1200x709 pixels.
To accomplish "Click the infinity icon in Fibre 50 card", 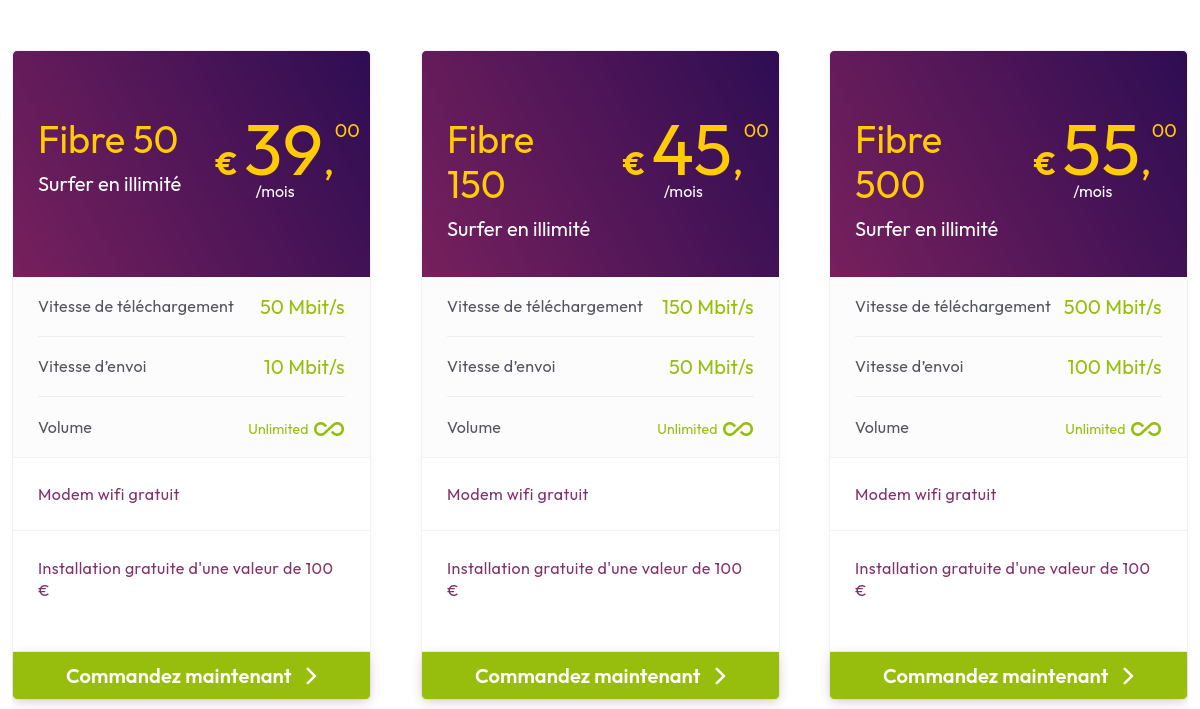I will 329,429.
